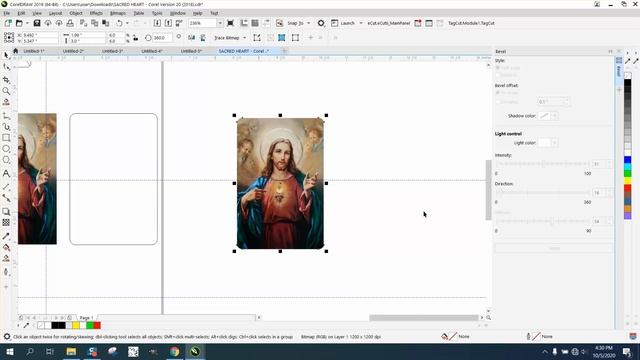Expand the Snap To dropdown
Viewport: 640px width, 360px height.
tap(309, 23)
